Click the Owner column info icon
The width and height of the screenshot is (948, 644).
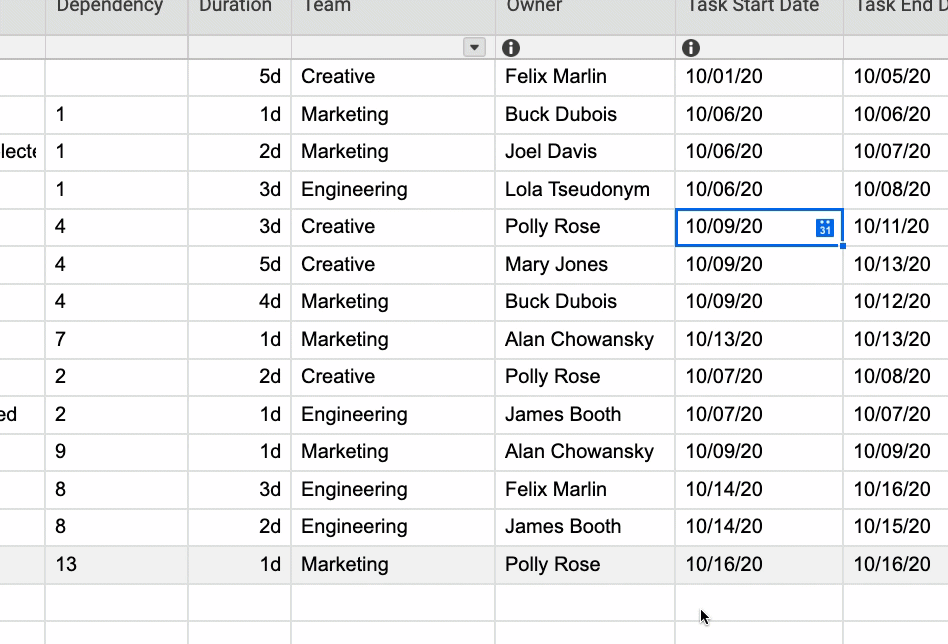[511, 48]
